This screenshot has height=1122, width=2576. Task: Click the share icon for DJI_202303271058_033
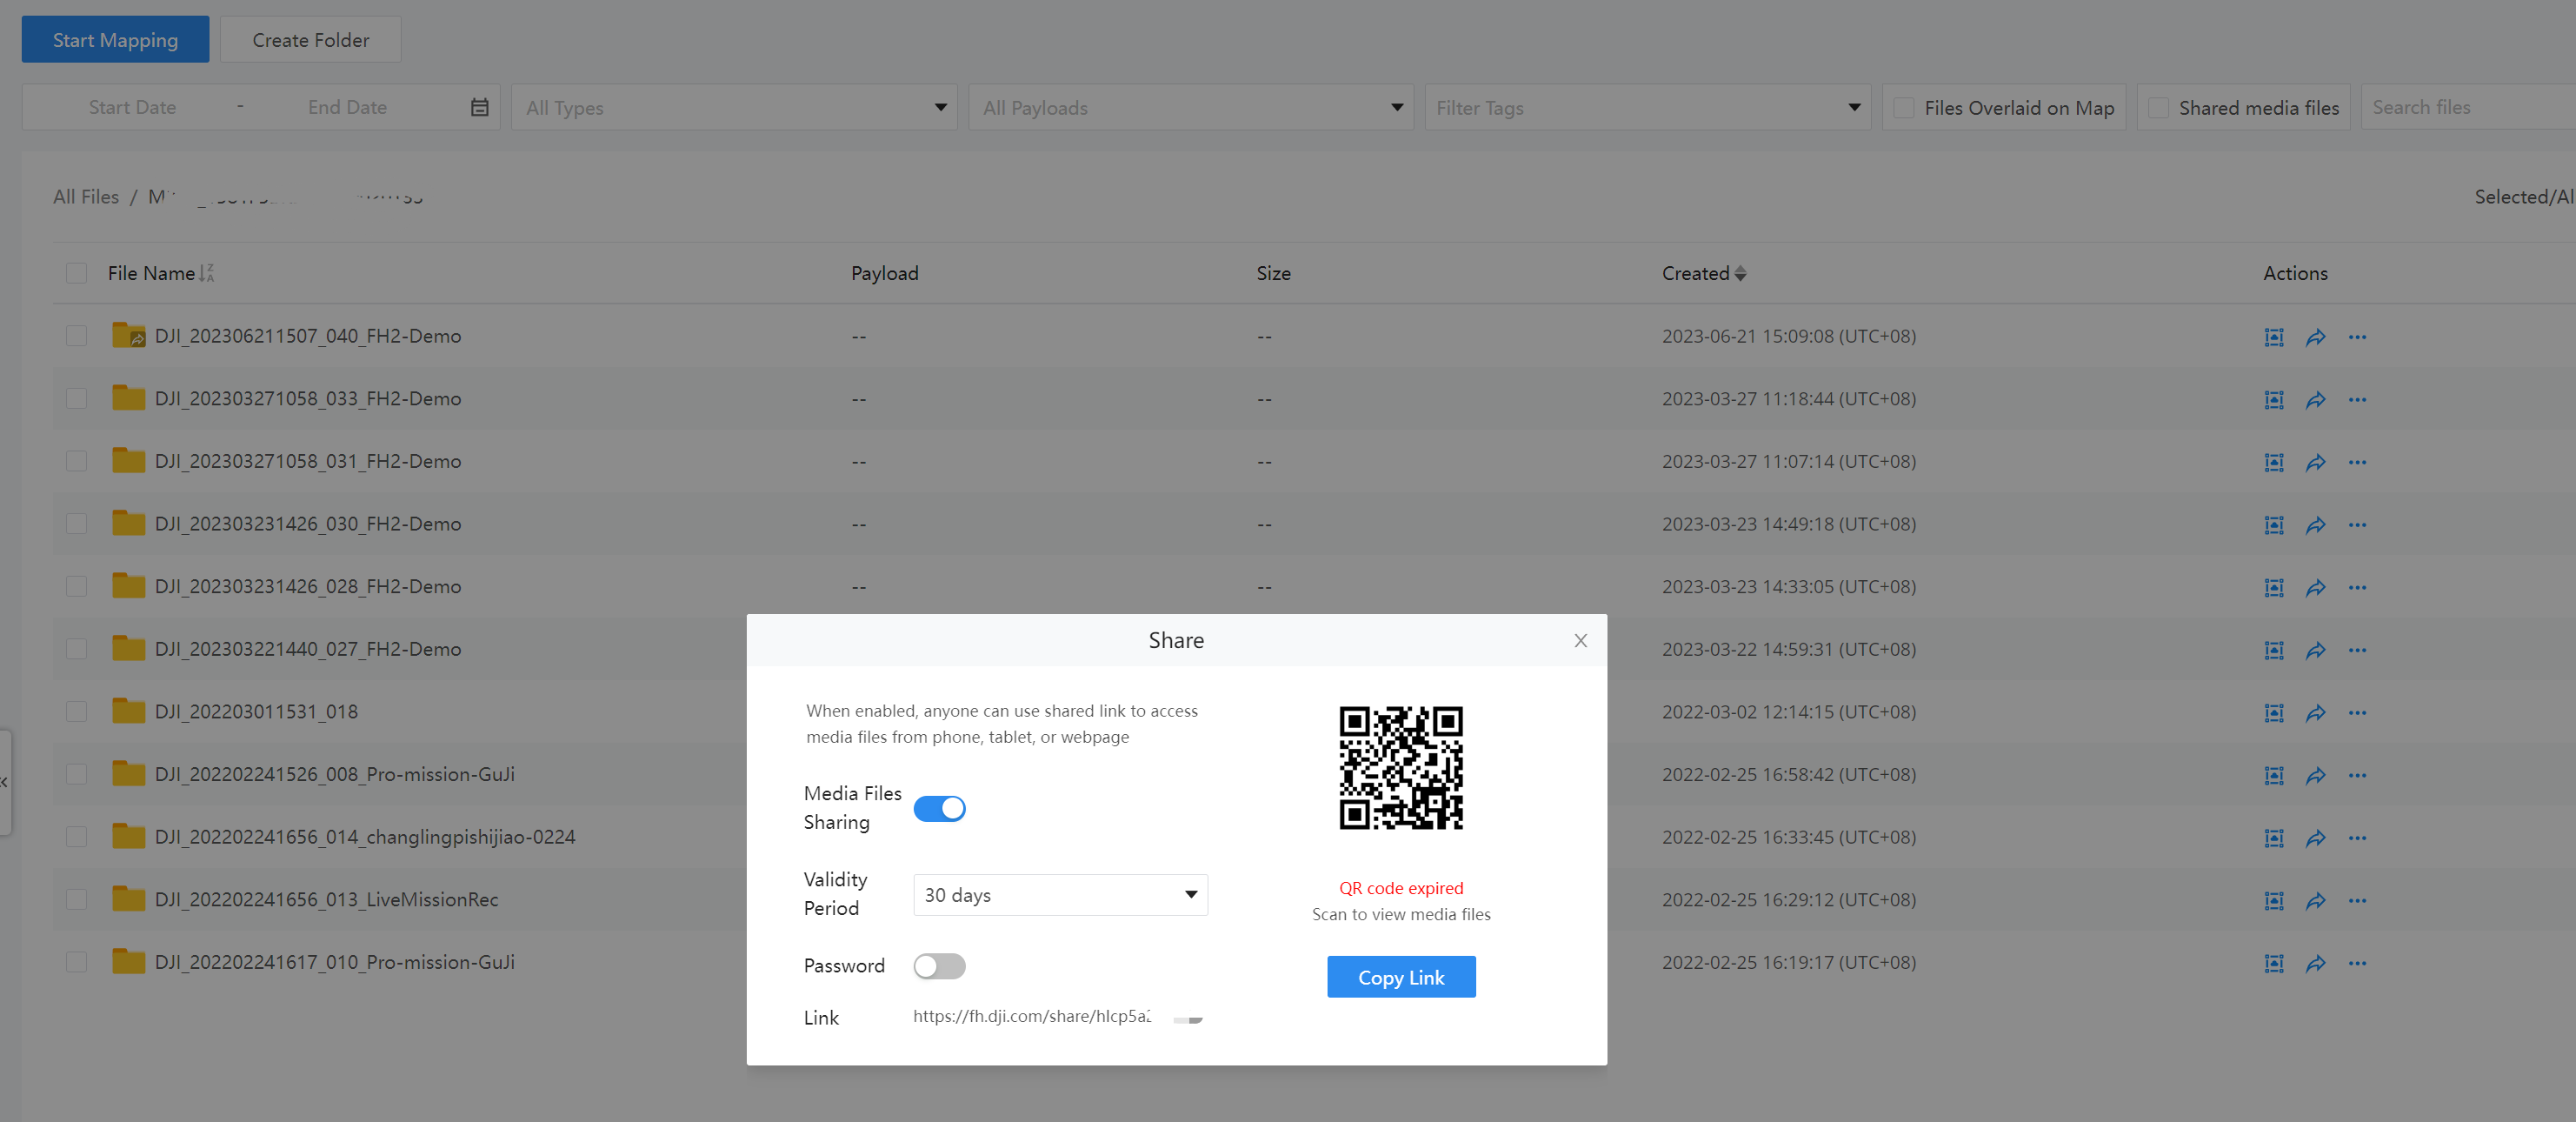[x=2316, y=399]
